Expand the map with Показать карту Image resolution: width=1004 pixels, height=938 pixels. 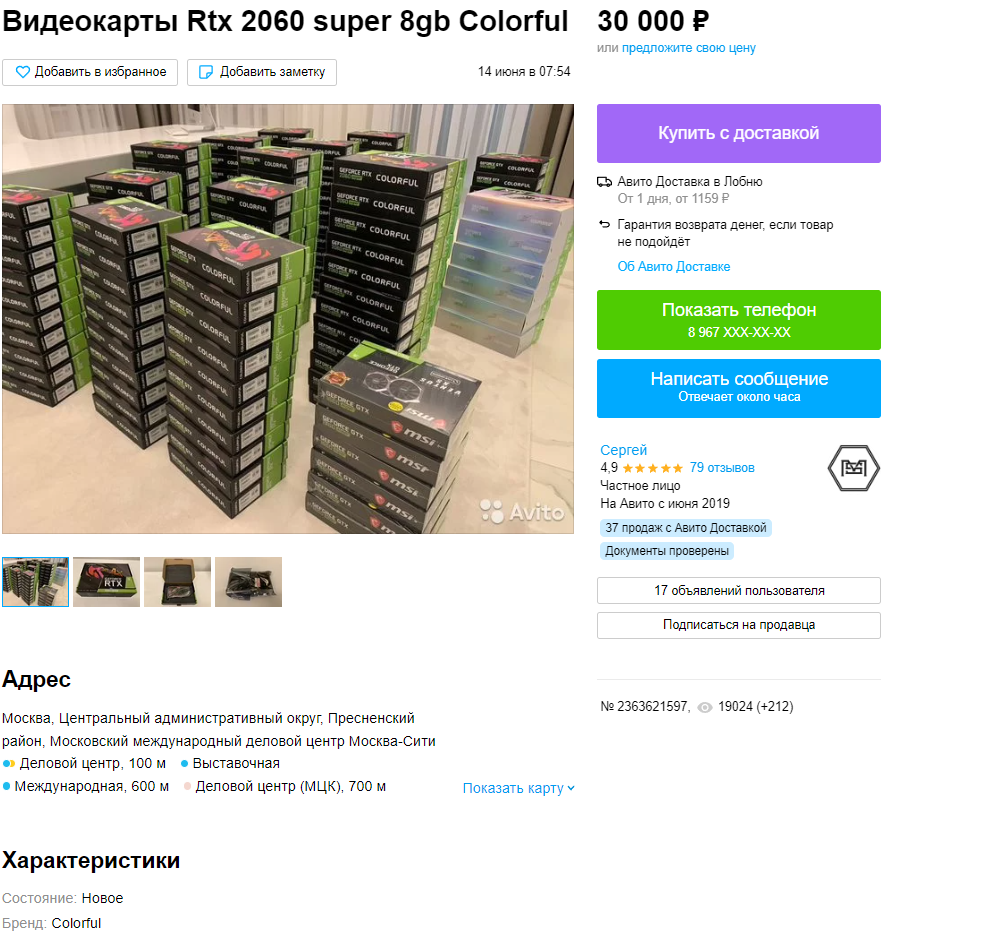(x=518, y=788)
